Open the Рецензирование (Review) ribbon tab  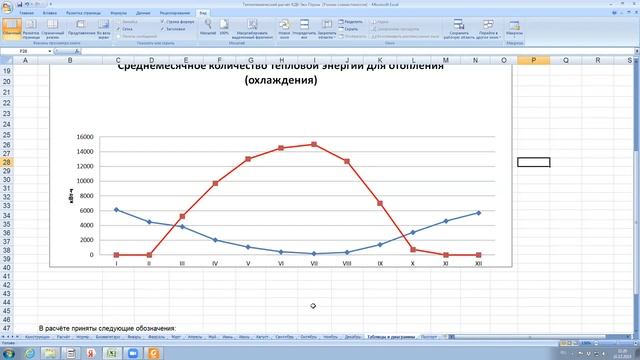[175, 13]
